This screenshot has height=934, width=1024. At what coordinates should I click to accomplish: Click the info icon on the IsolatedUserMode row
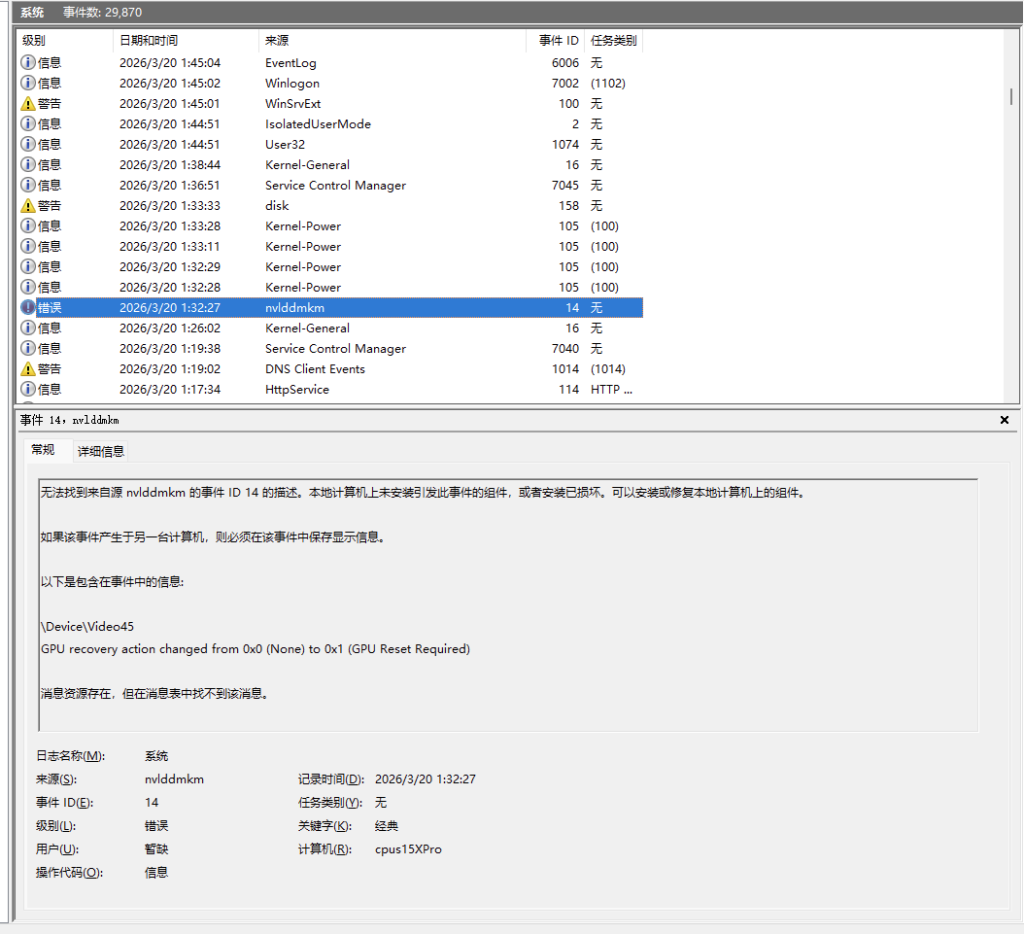pos(28,124)
